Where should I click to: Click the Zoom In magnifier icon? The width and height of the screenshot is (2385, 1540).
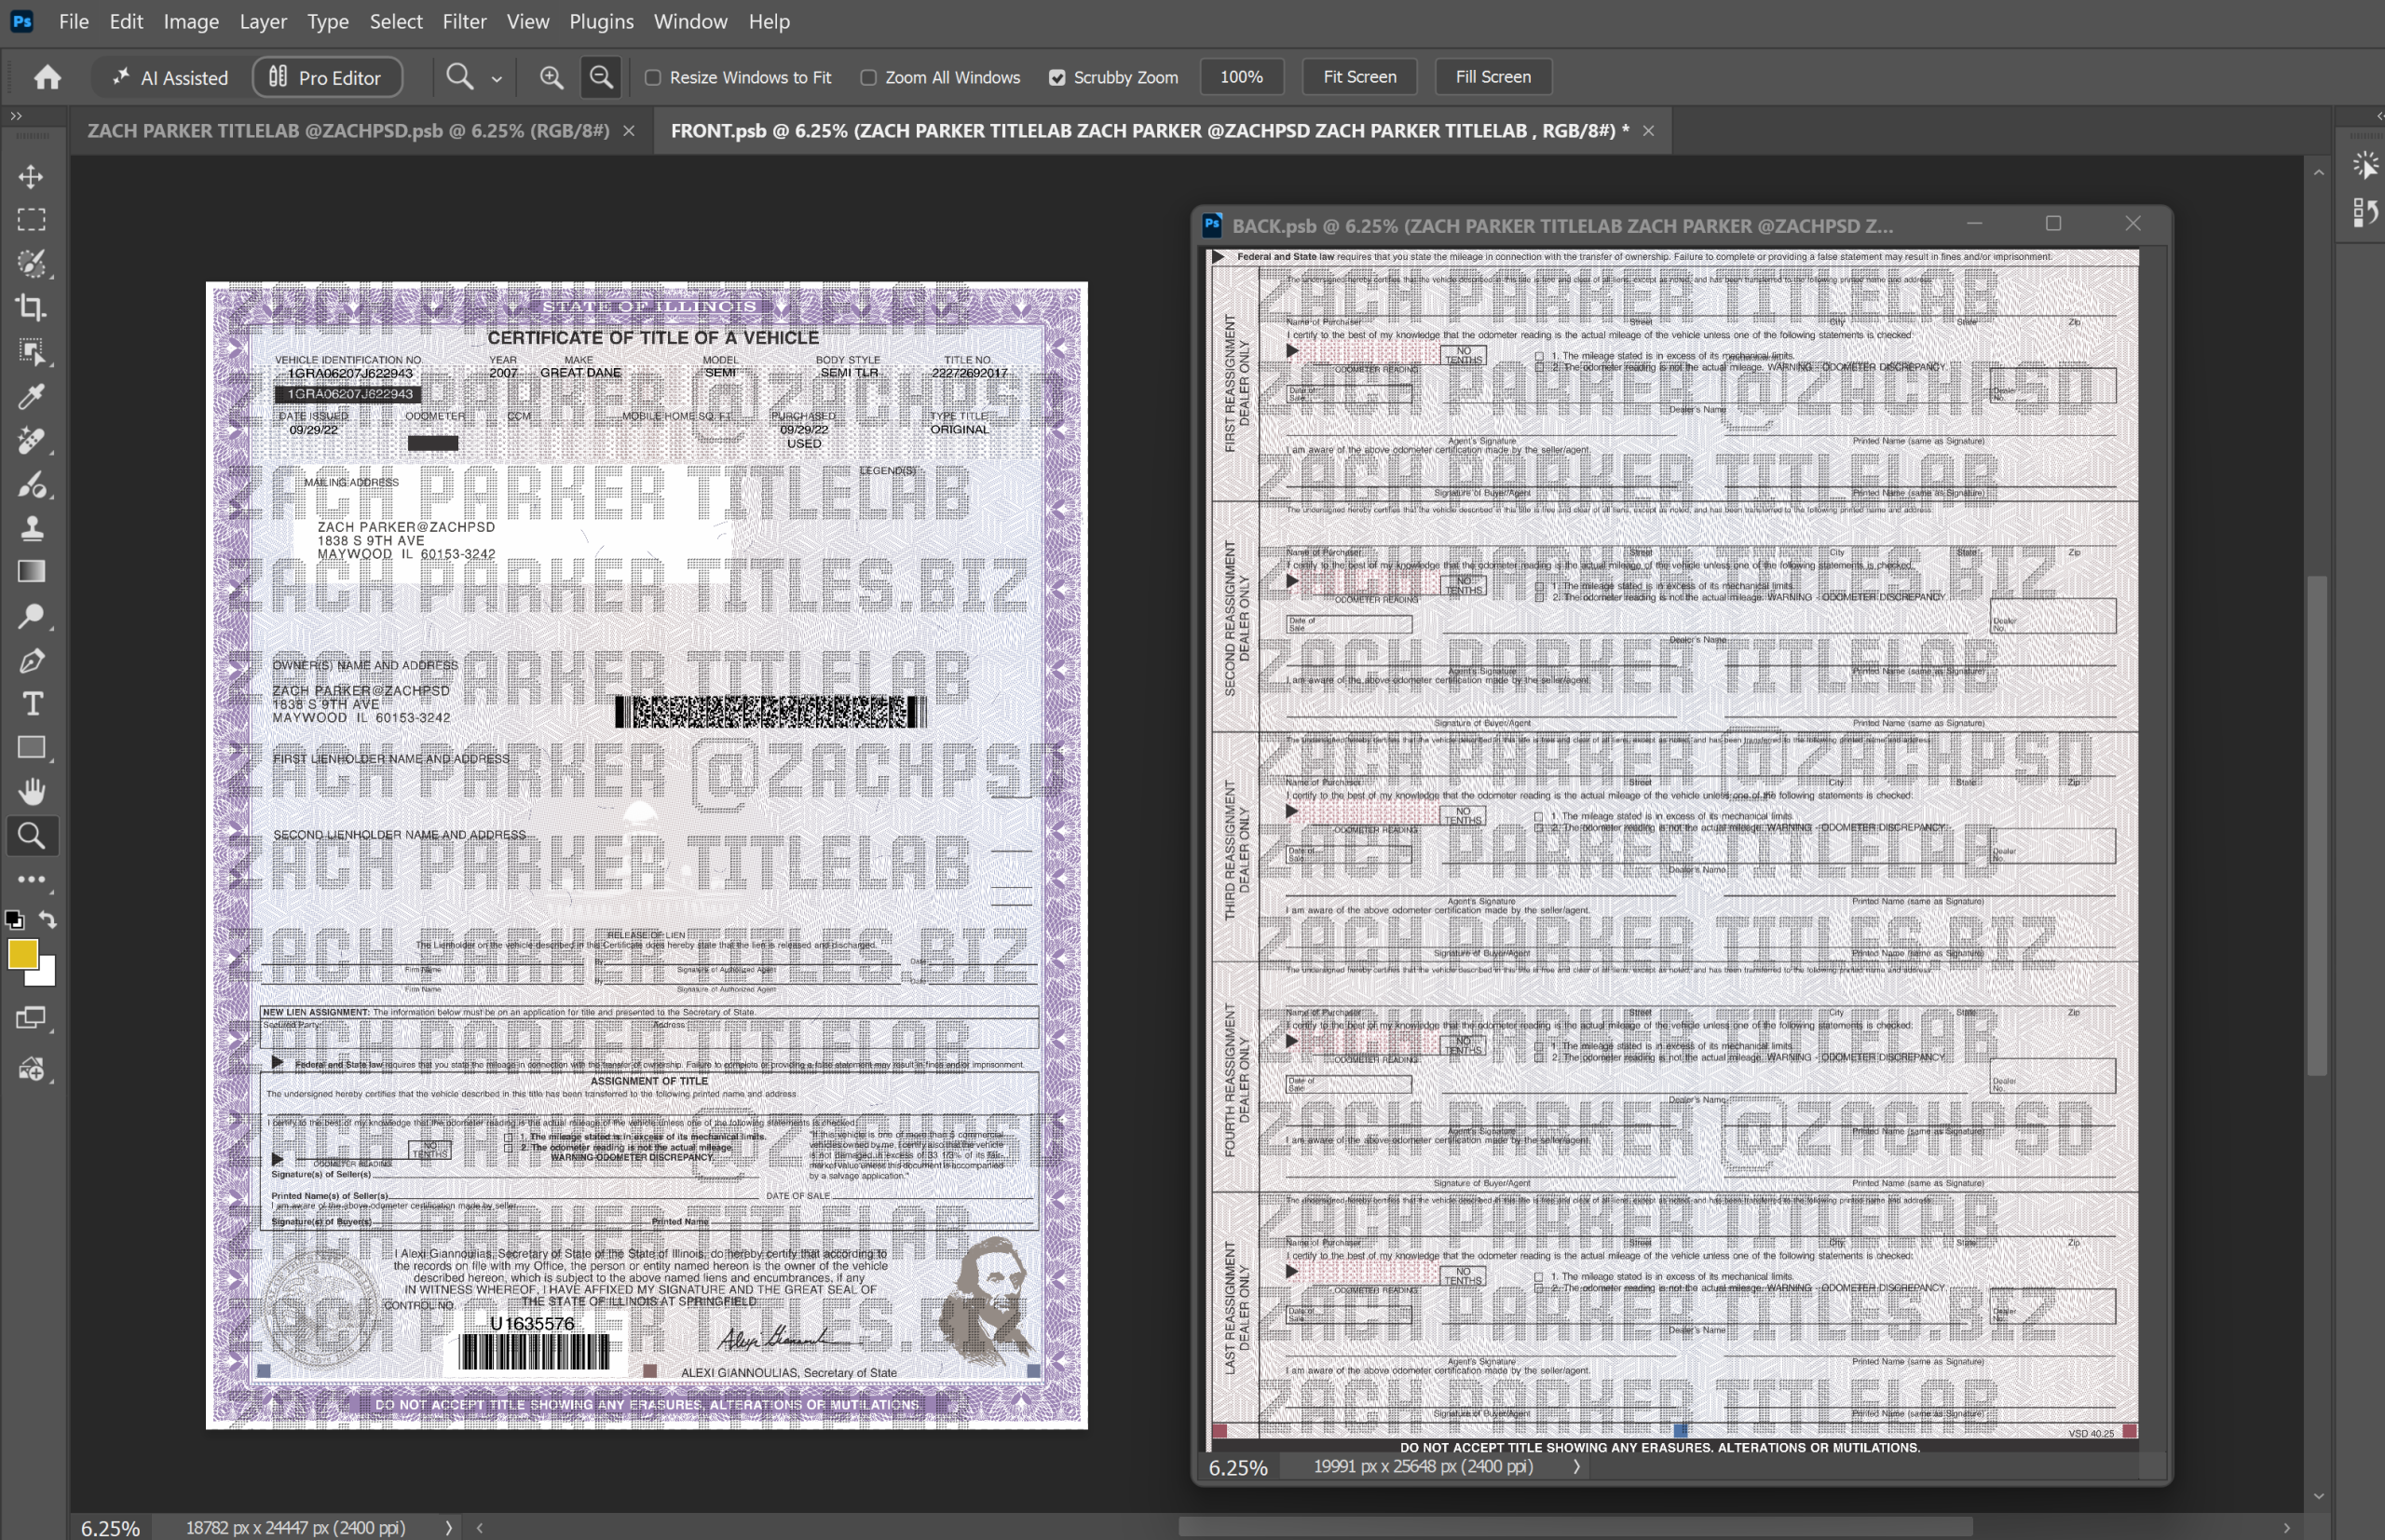click(x=551, y=77)
